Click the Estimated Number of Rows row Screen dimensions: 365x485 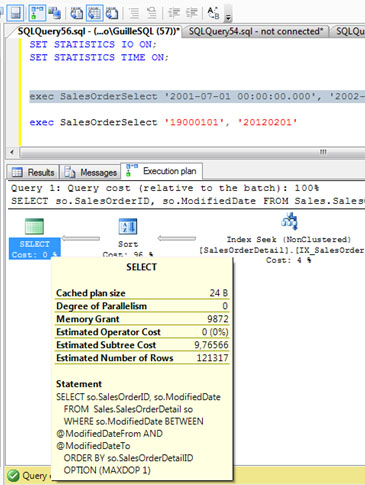(x=142, y=358)
